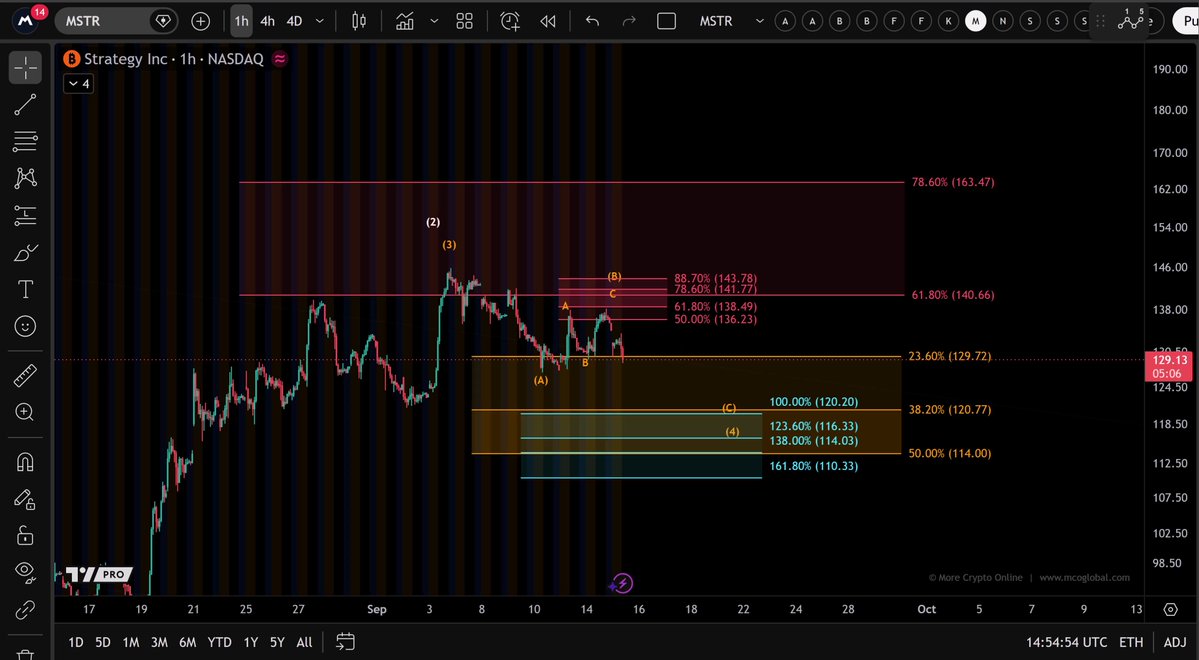Click the MSTR layout name
This screenshot has height=660, width=1199.
click(716, 21)
